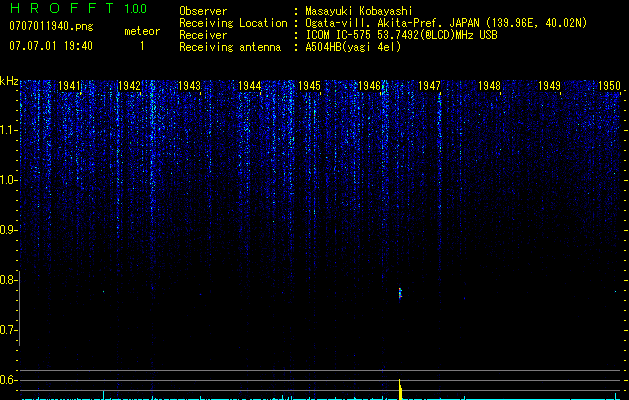The image size is (629, 400).
Task: Click the observer name Masayuki Kobayashi
Action: pyautogui.click(x=359, y=11)
